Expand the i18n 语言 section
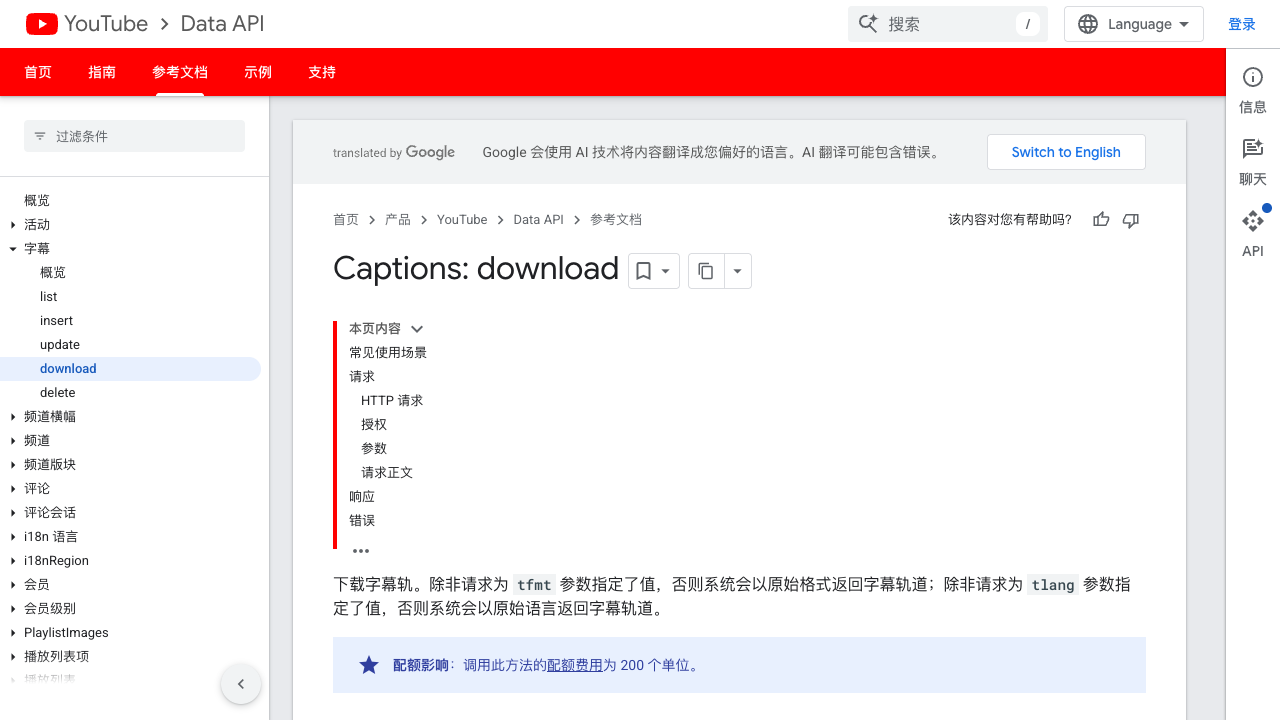Screen dimensions: 1280x720 click(x=13, y=537)
